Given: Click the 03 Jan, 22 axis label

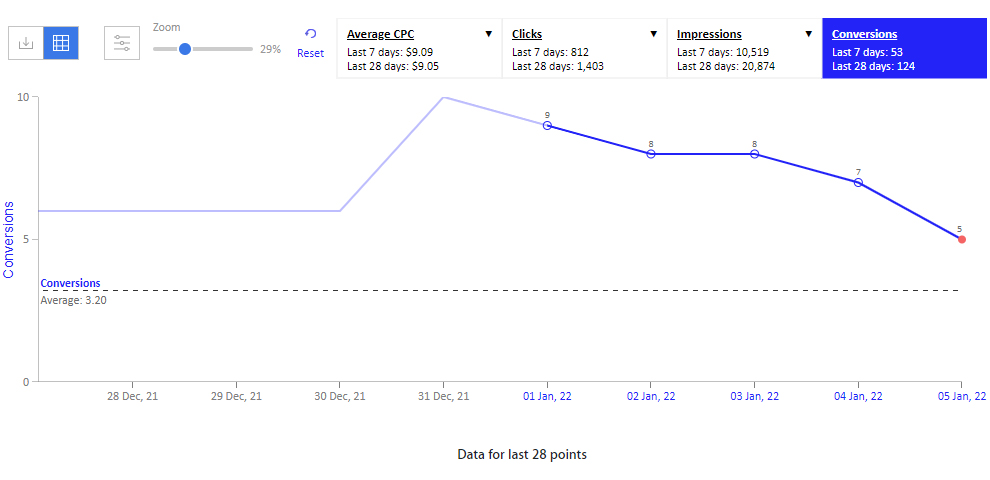Looking at the screenshot, I should click(754, 397).
